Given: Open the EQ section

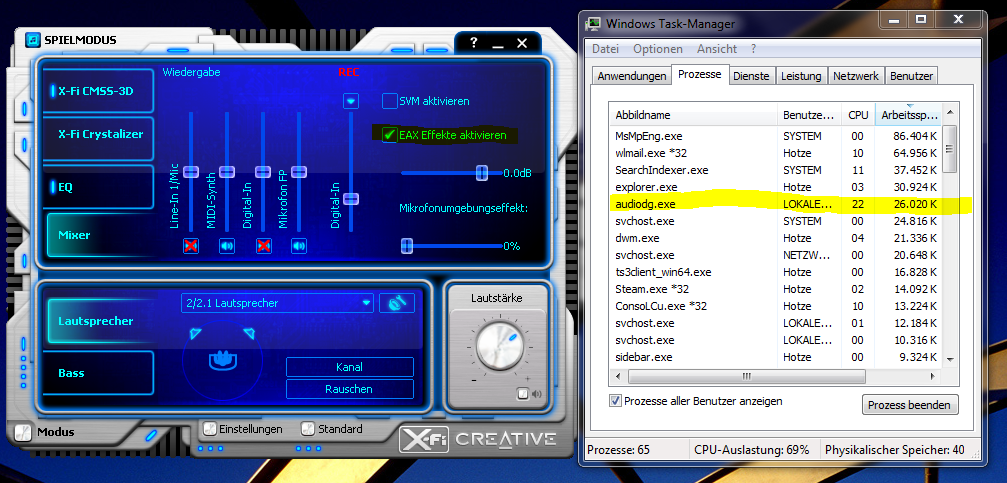Looking at the screenshot, I should (99, 187).
